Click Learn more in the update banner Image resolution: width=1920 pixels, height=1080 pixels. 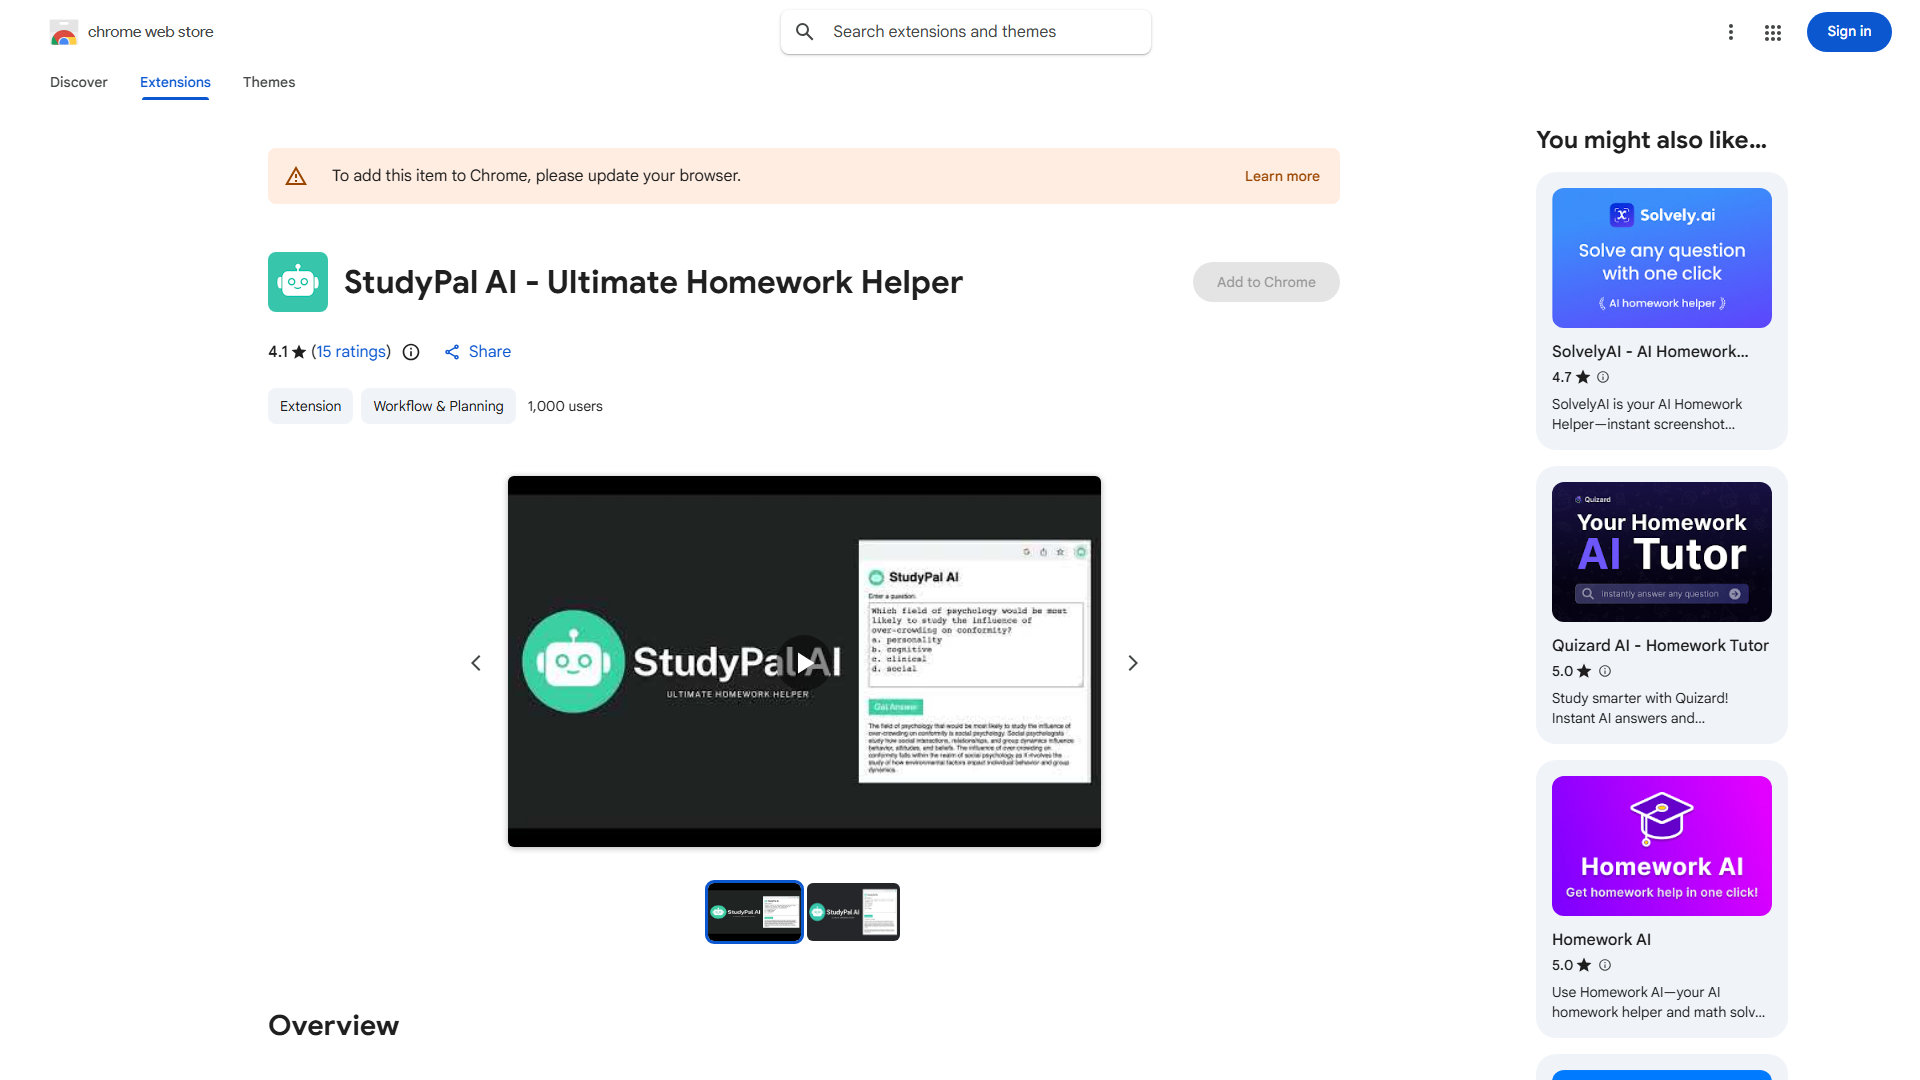coord(1281,176)
